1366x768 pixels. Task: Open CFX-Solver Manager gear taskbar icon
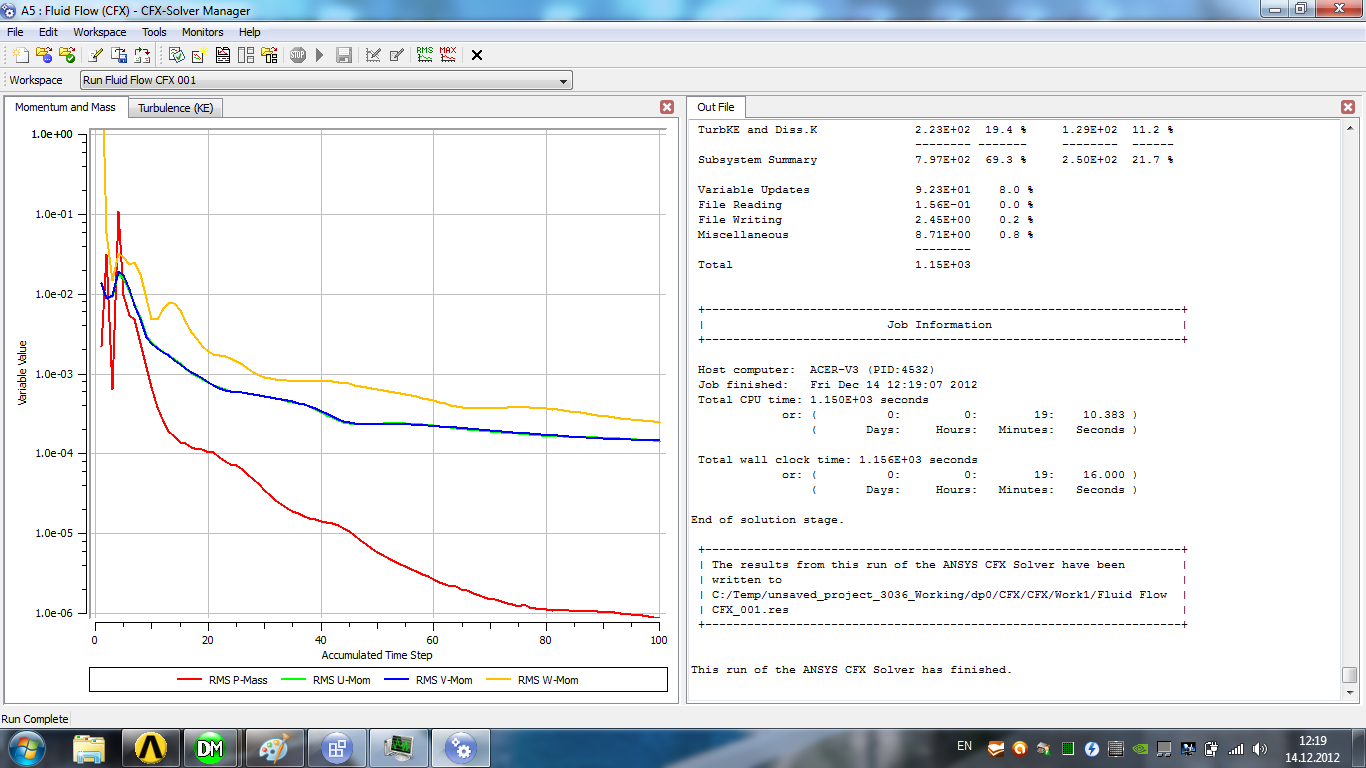459,748
